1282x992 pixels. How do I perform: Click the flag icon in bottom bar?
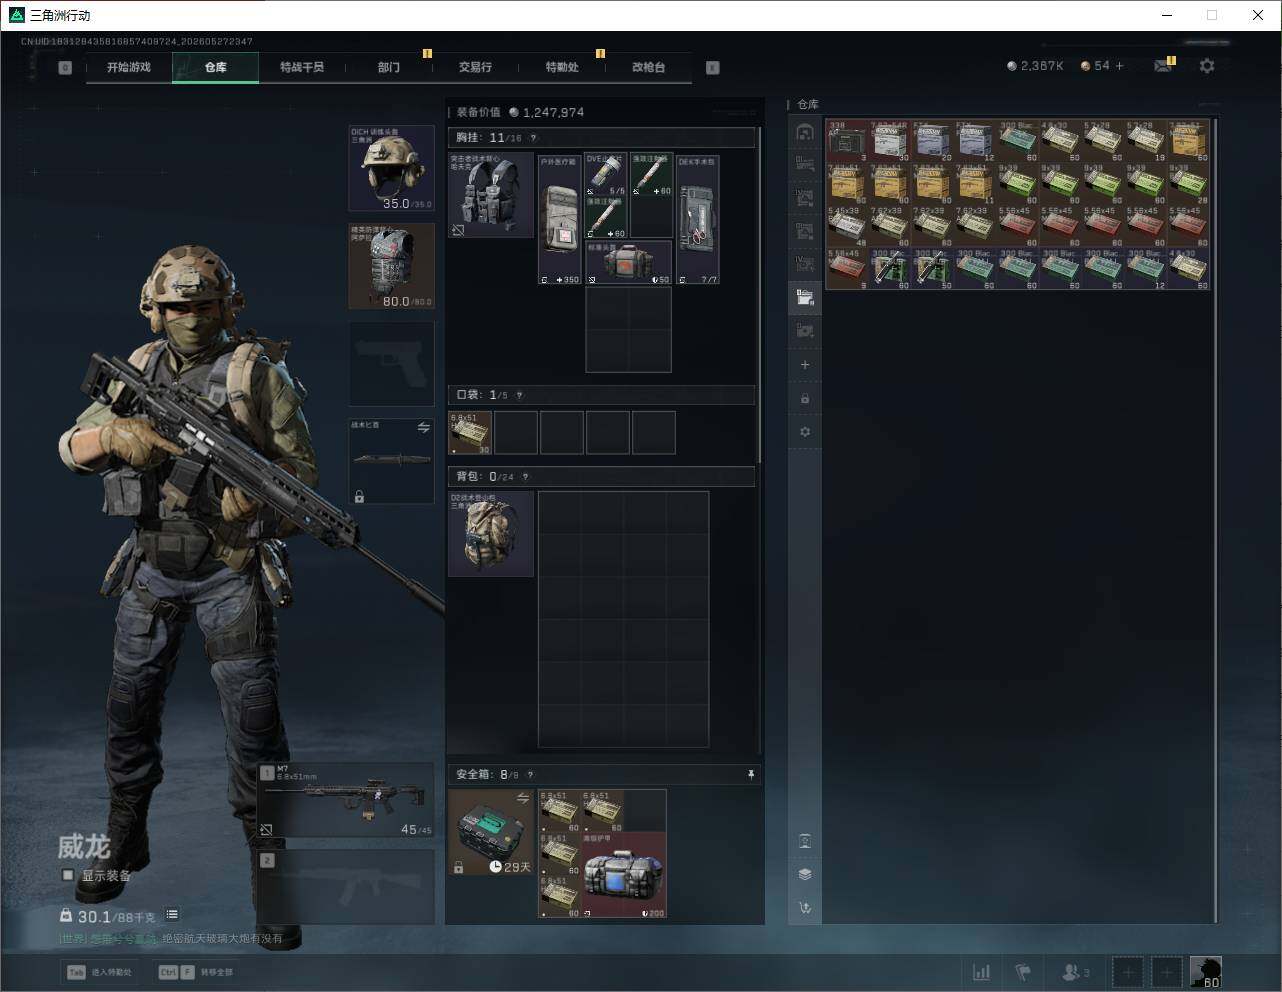tap(1023, 972)
